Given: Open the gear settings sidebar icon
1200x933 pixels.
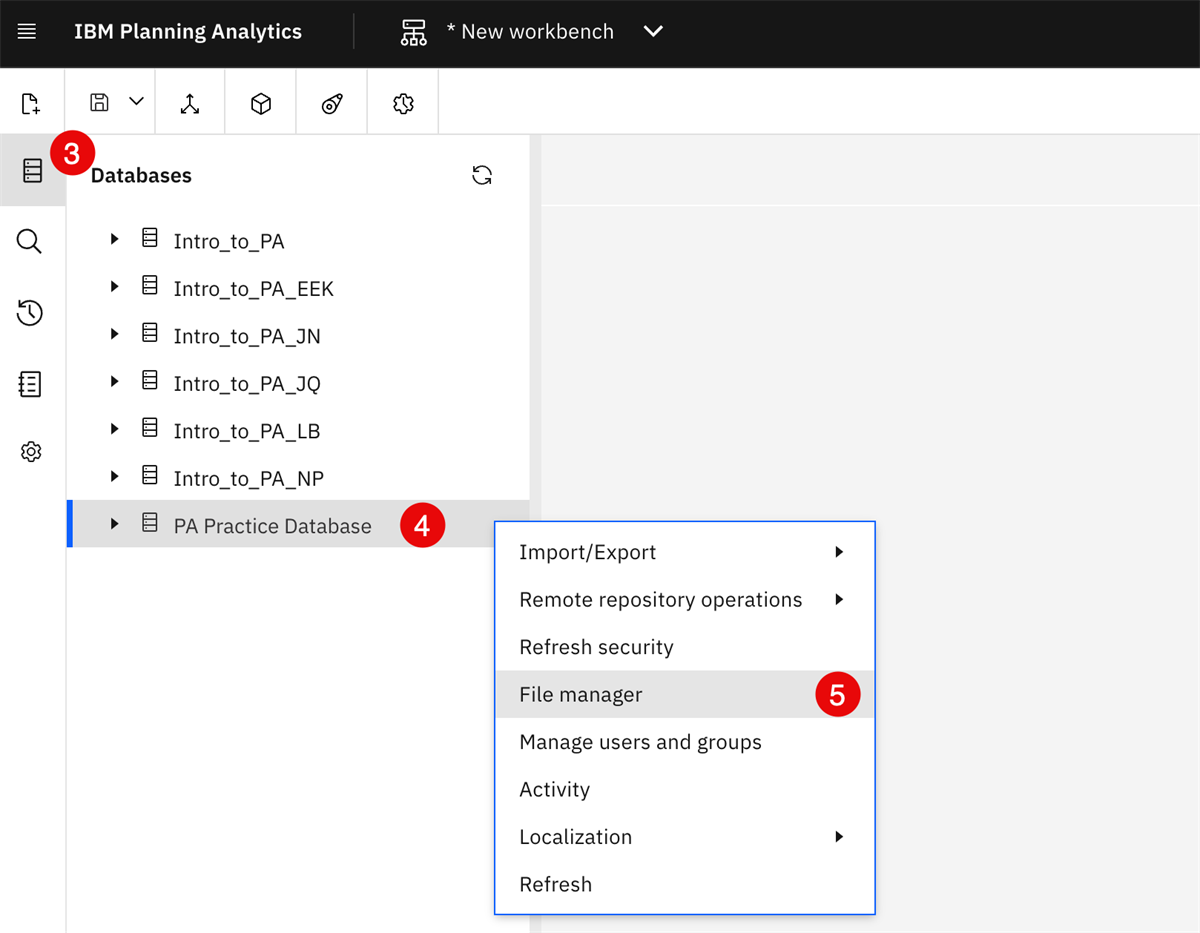Looking at the screenshot, I should coord(31,452).
